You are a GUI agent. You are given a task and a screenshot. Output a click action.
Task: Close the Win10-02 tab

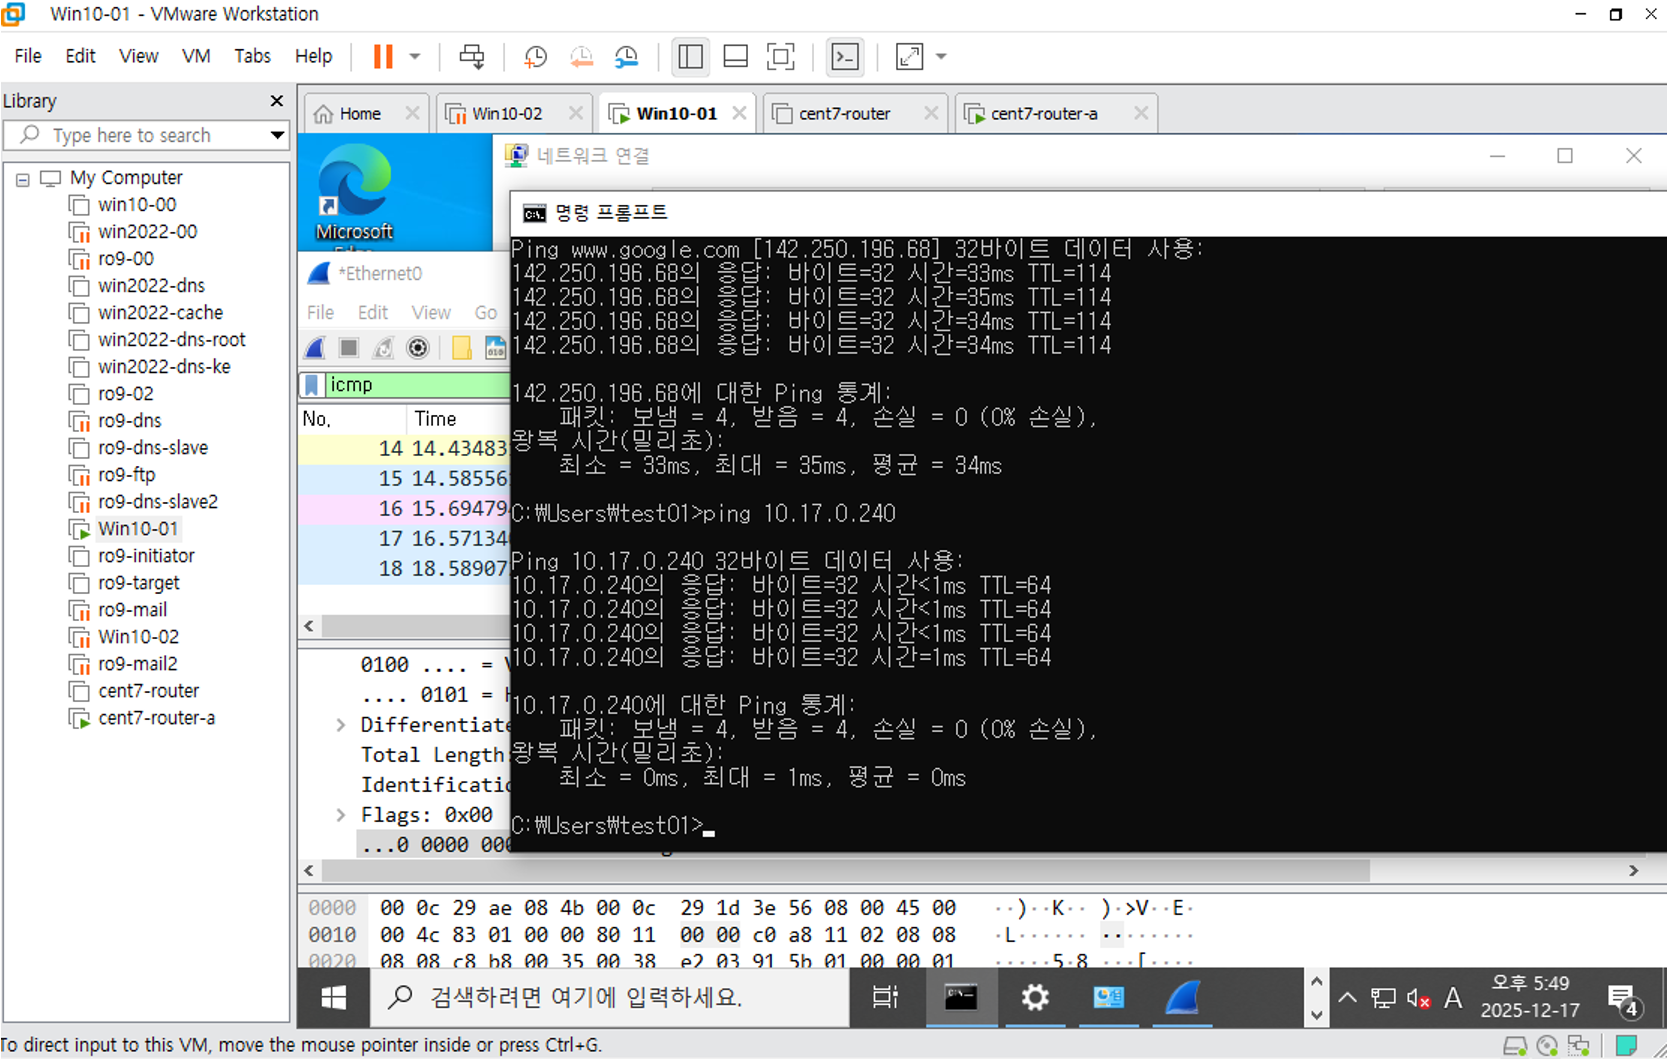(x=575, y=114)
